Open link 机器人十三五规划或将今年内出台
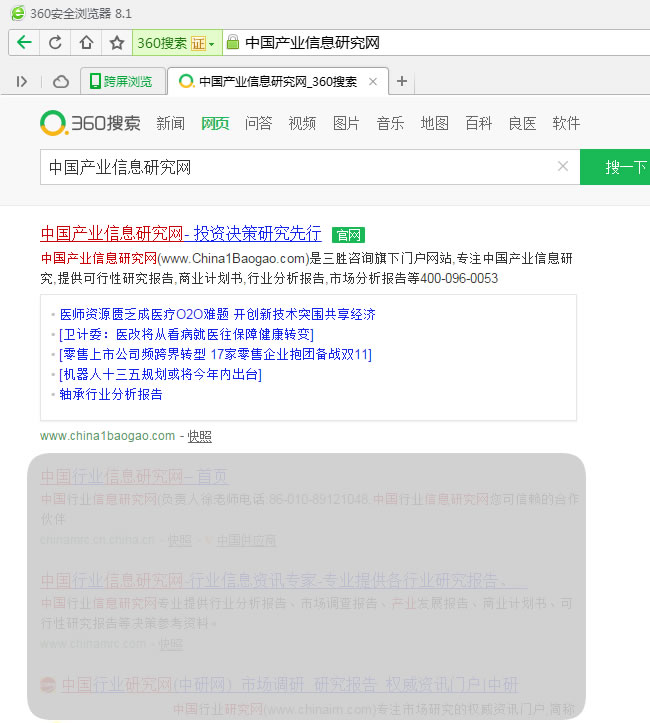This screenshot has height=723, width=650. (x=160, y=374)
